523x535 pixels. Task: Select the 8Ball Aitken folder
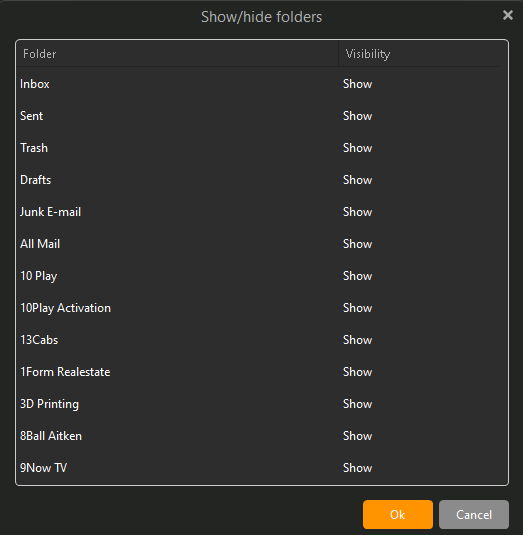(51, 436)
